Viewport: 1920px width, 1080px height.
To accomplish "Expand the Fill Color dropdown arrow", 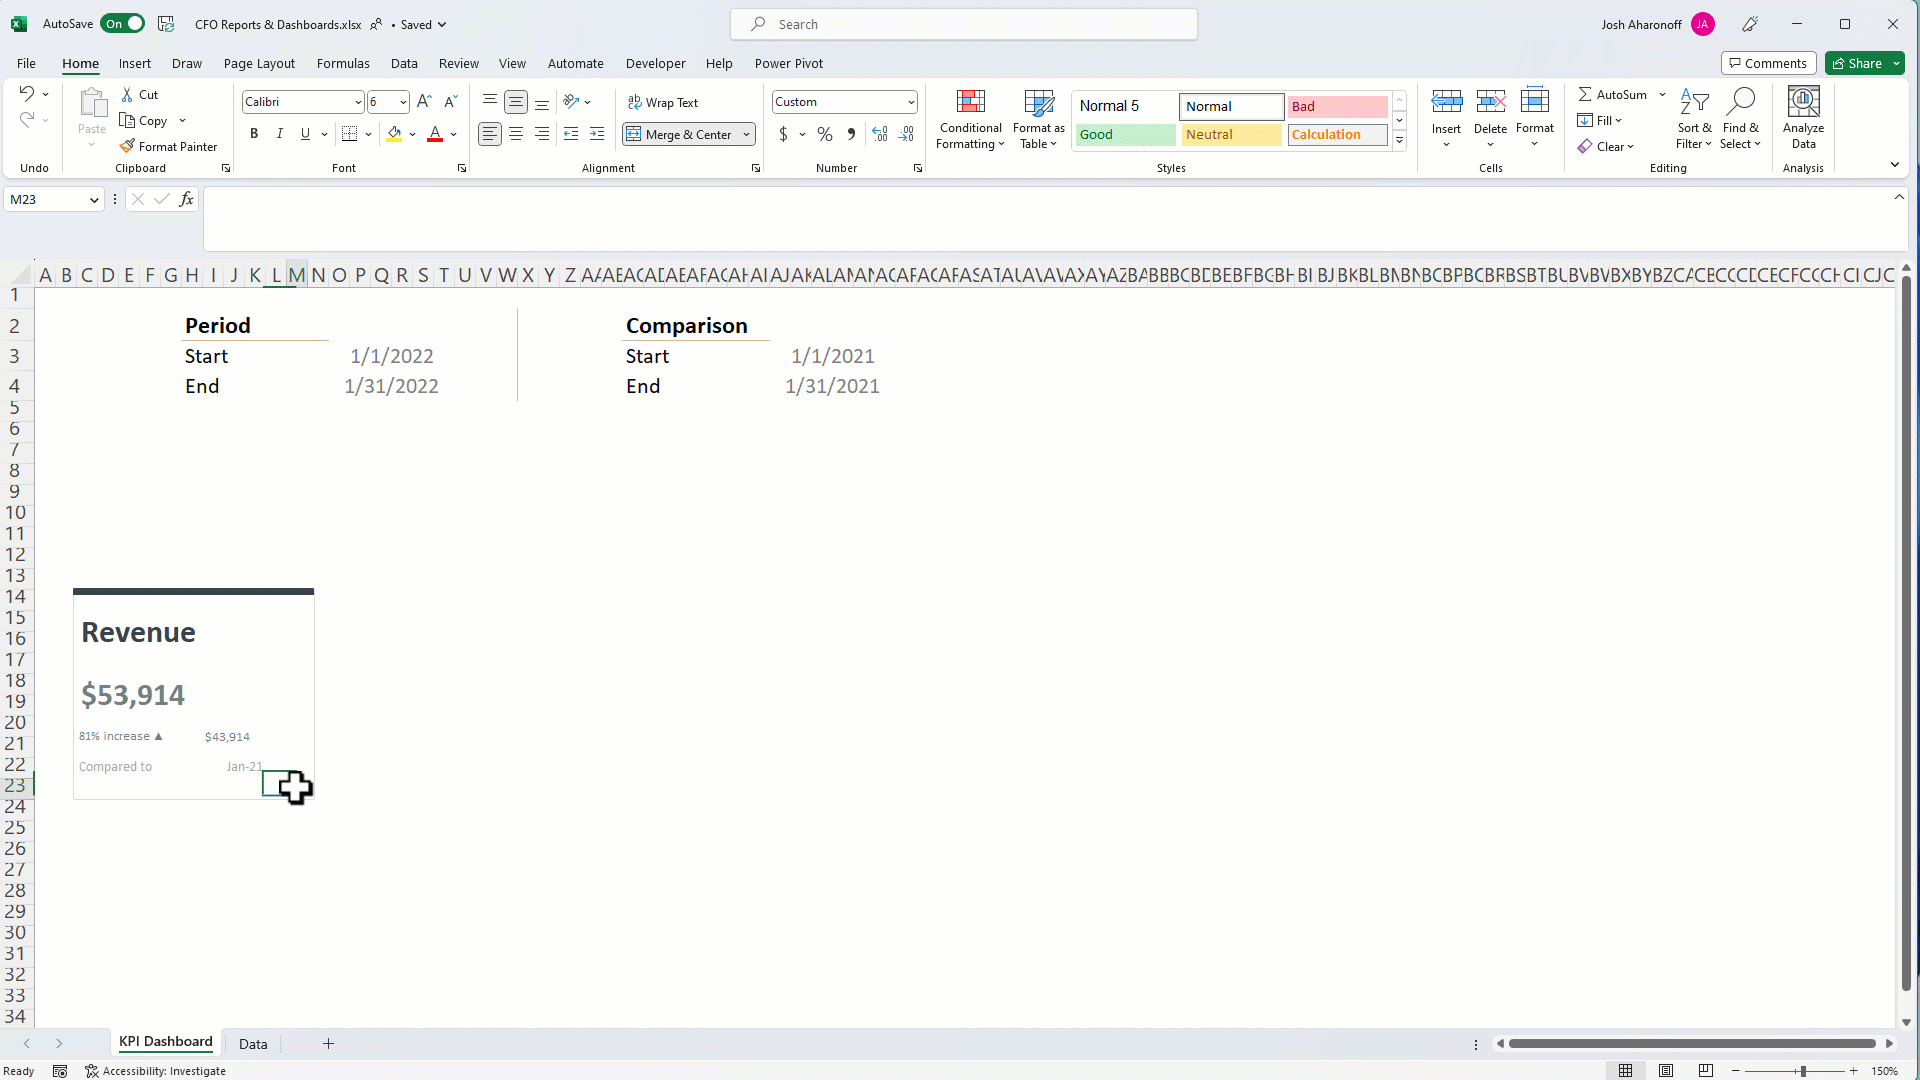I will (x=413, y=134).
